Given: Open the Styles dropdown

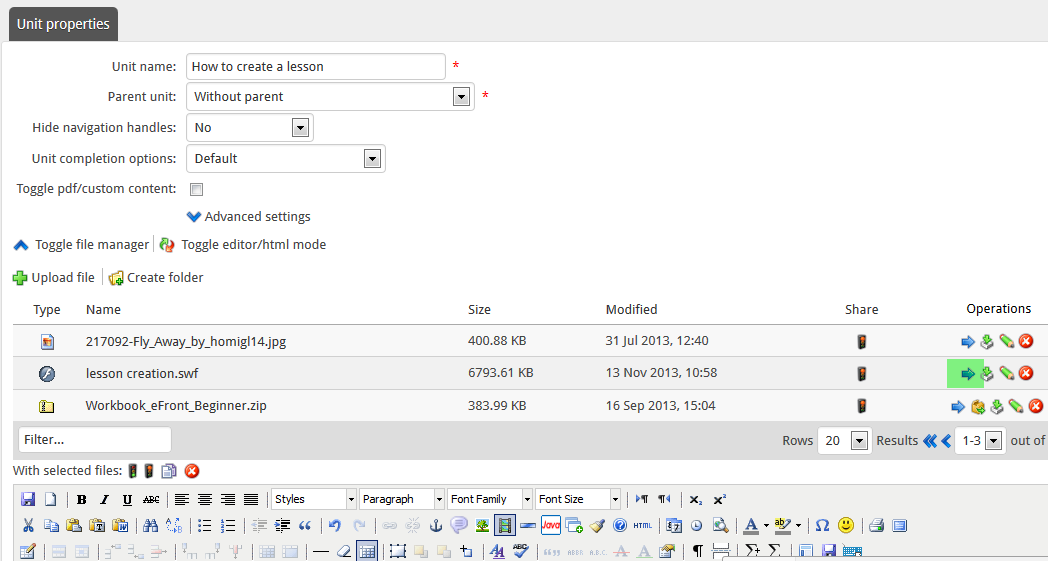Looking at the screenshot, I should coord(314,499).
